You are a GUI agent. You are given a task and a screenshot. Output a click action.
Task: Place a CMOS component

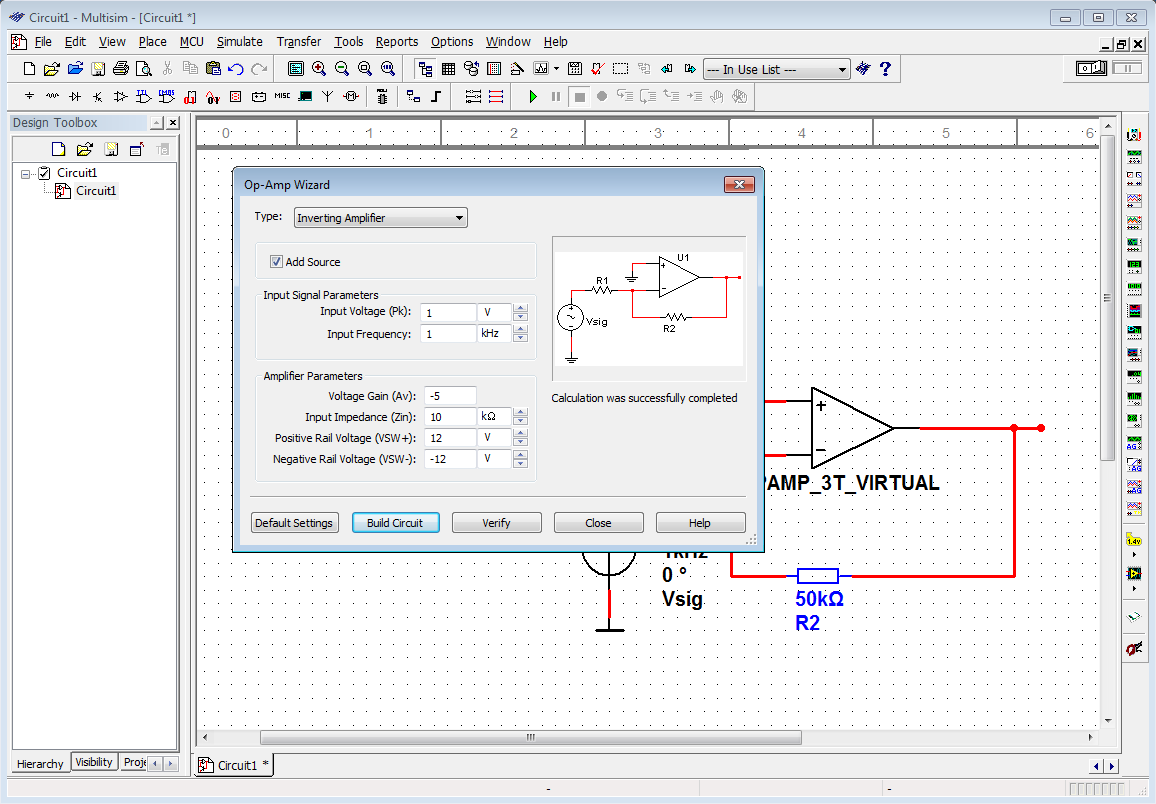coord(167,97)
